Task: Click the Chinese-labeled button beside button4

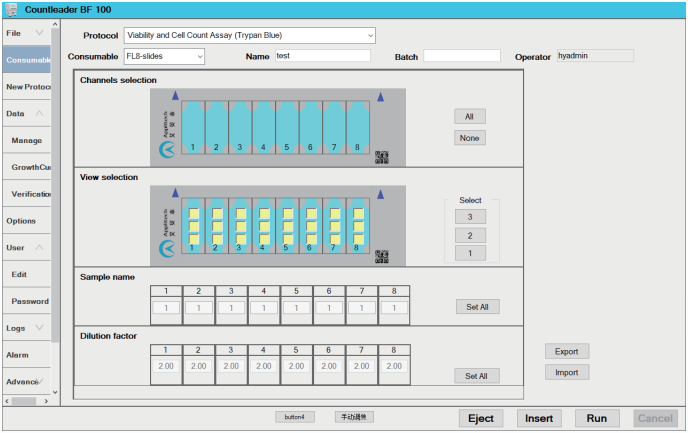Action: (354, 417)
